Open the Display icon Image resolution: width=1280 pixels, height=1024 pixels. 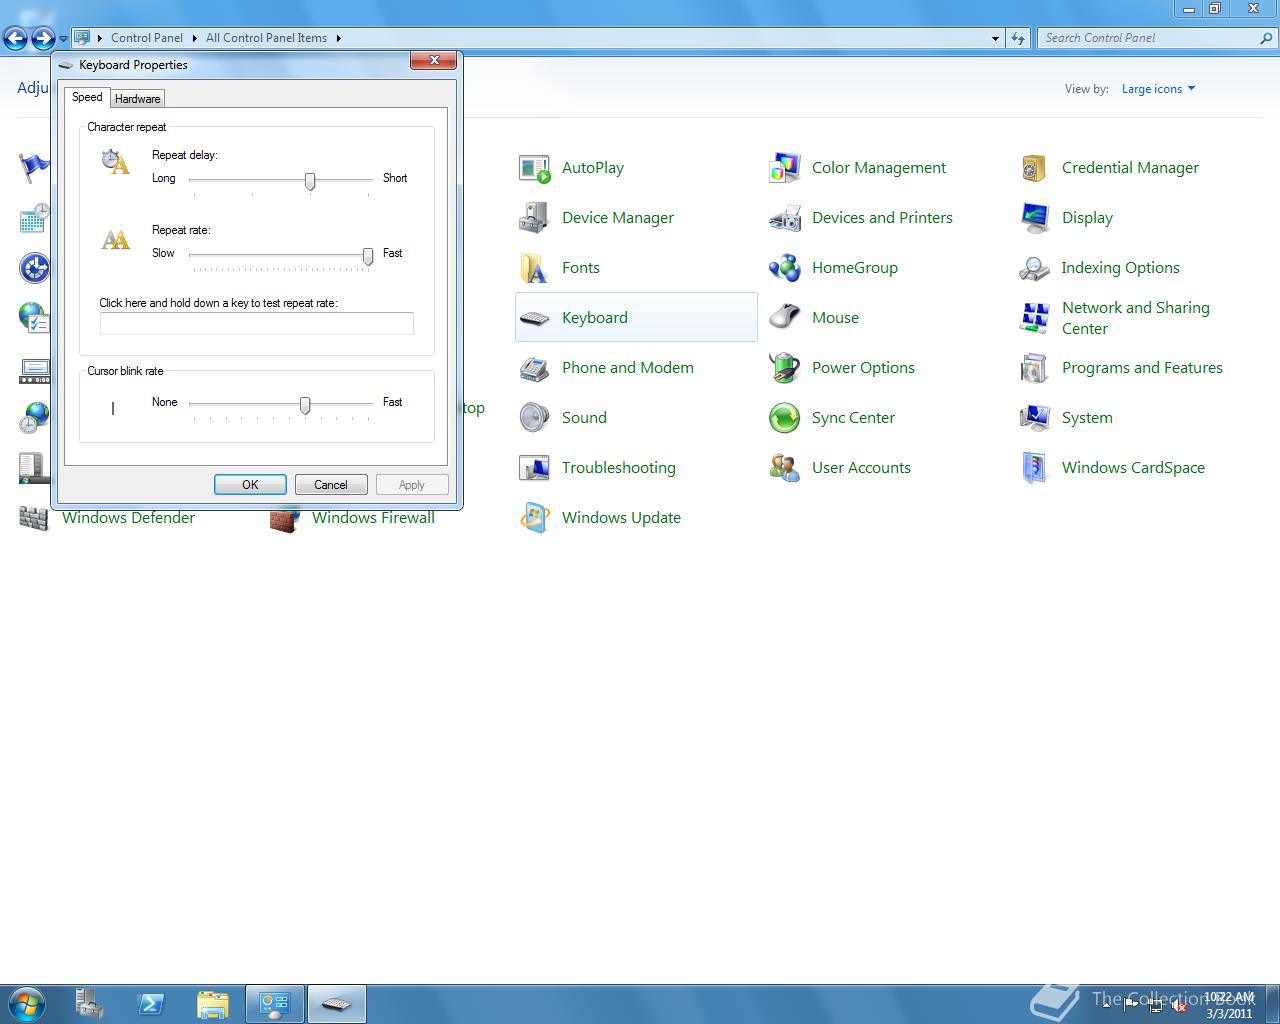1035,218
